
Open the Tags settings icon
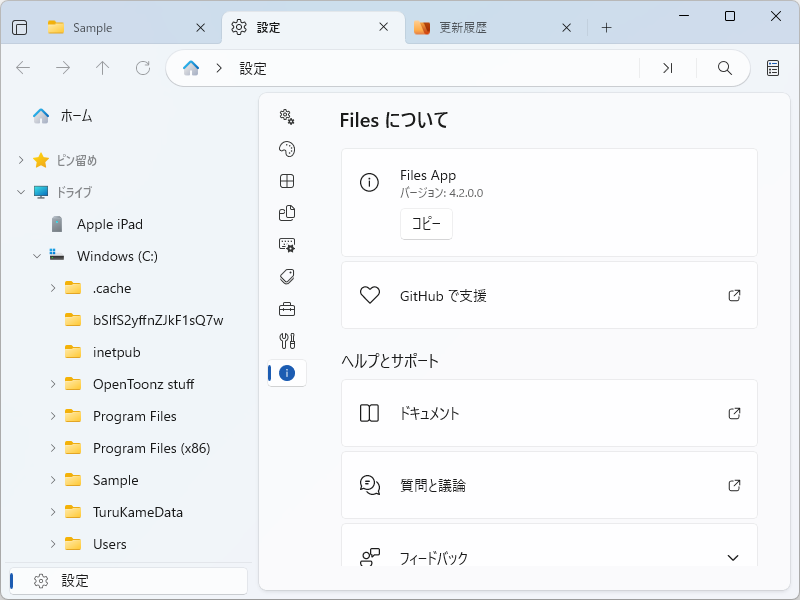(287, 277)
